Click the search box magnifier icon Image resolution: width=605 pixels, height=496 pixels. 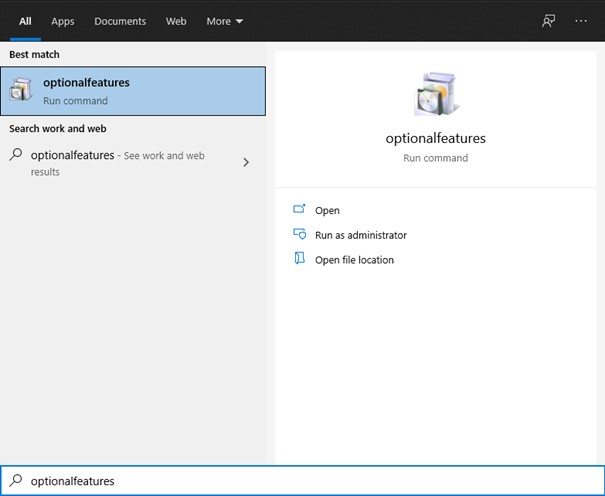tap(16, 480)
